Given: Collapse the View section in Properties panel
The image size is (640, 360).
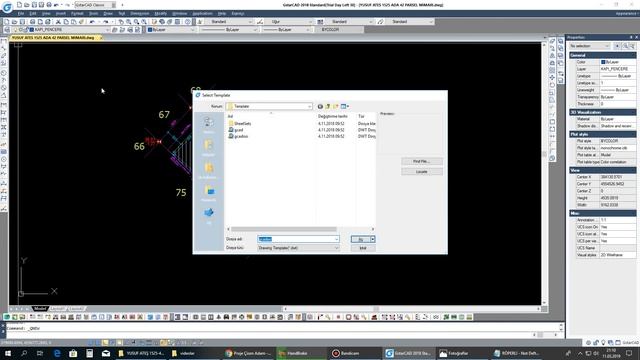Looking at the screenshot, I should pos(602,170).
